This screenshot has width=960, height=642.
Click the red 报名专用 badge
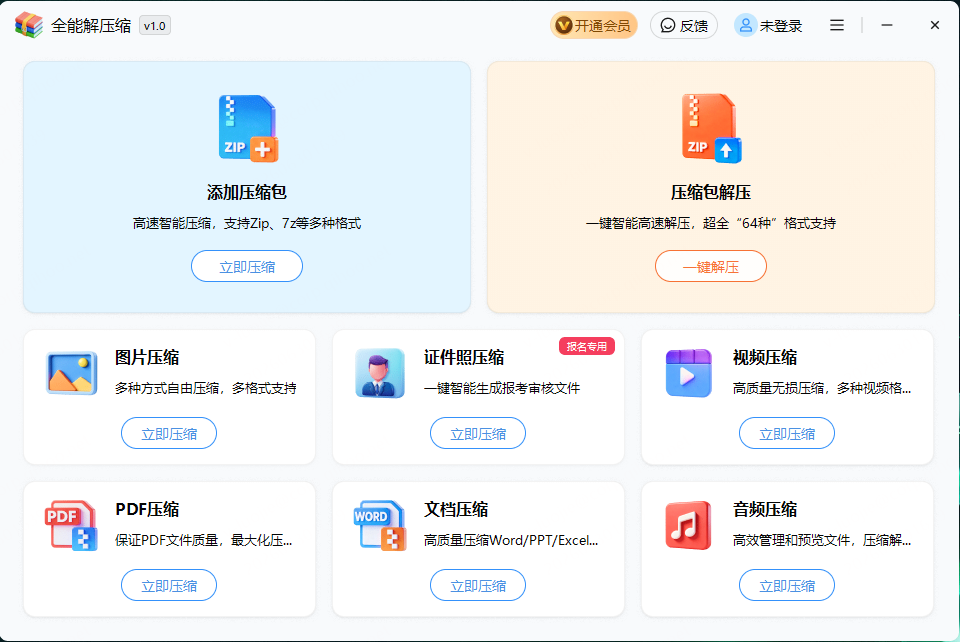pos(587,346)
